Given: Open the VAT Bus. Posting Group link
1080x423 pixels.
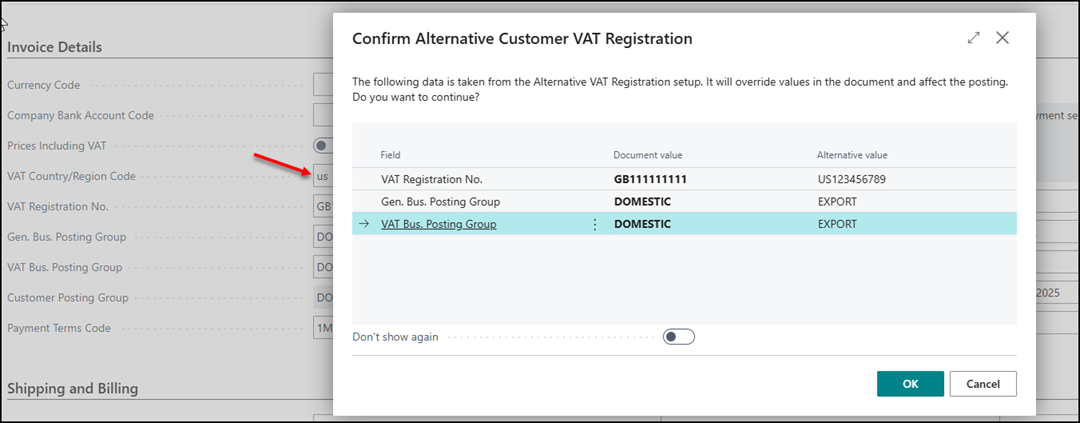Looking at the screenshot, I should [x=439, y=224].
